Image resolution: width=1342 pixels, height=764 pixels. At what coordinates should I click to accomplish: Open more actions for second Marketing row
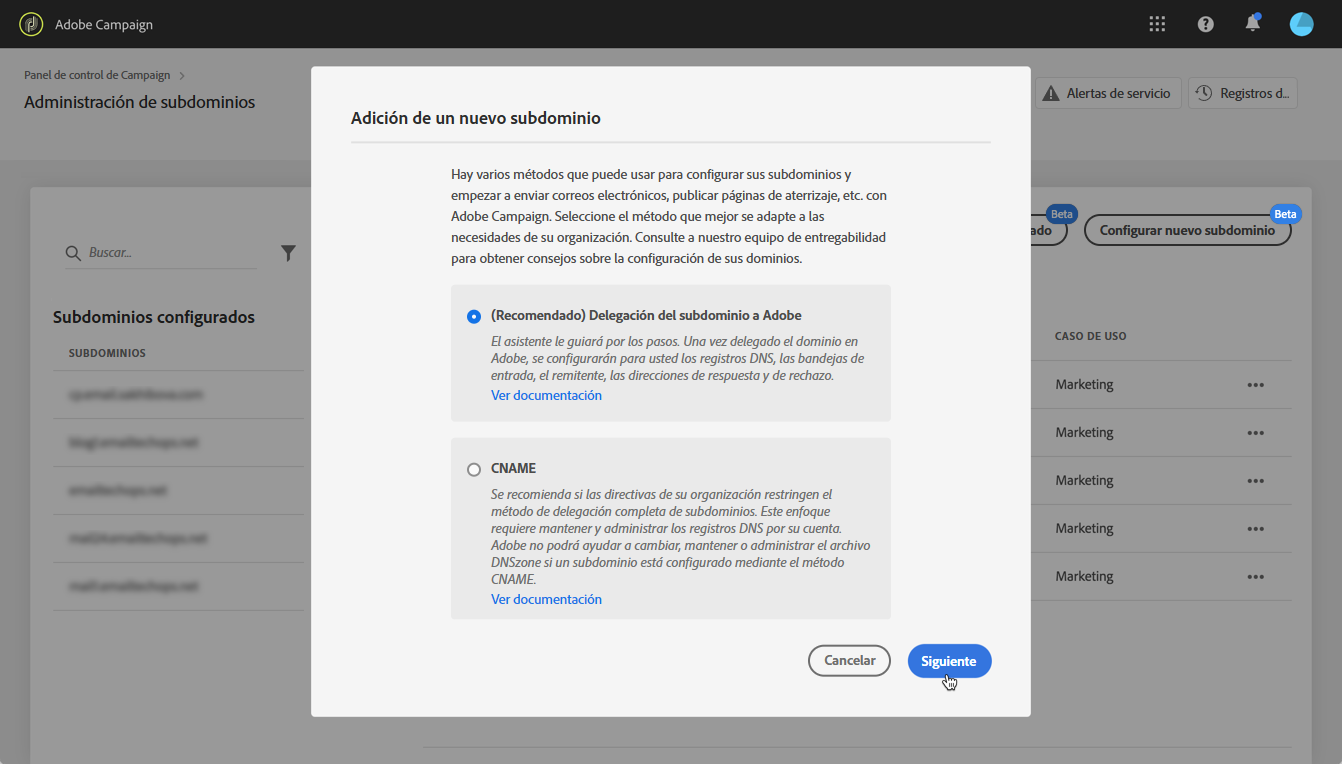(x=1256, y=433)
